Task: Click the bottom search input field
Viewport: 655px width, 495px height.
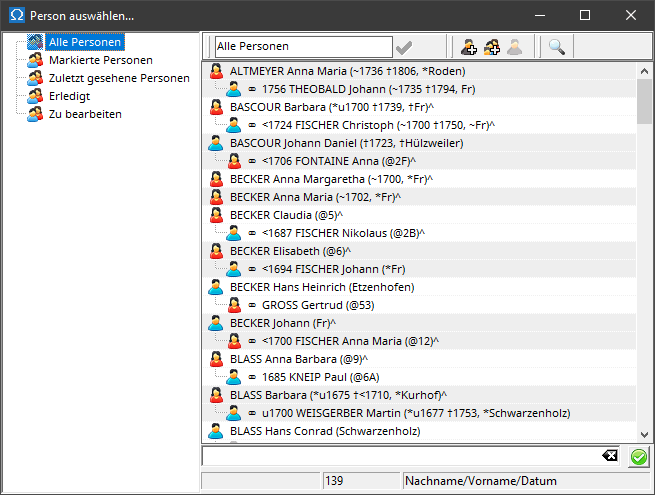Action: click(400, 456)
